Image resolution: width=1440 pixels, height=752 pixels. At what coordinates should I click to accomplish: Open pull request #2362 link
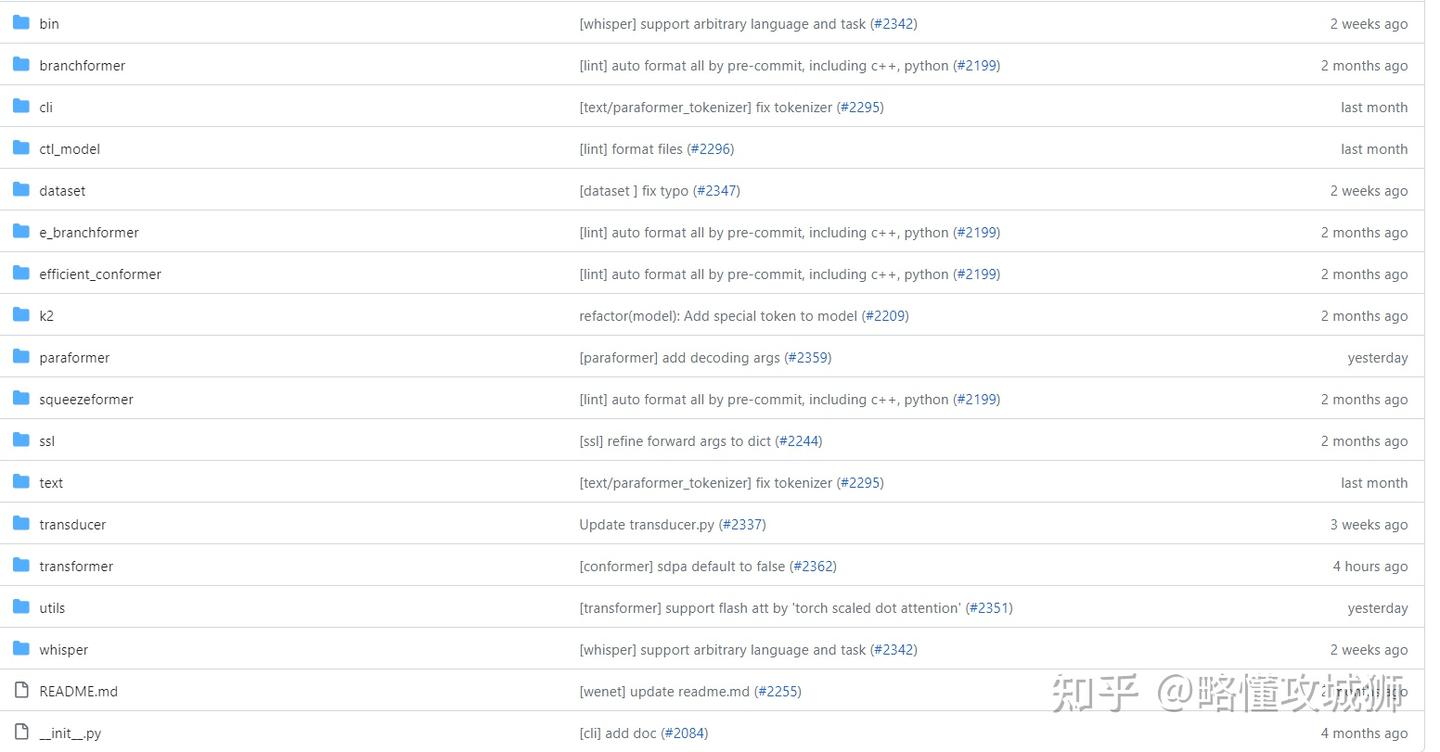click(813, 566)
